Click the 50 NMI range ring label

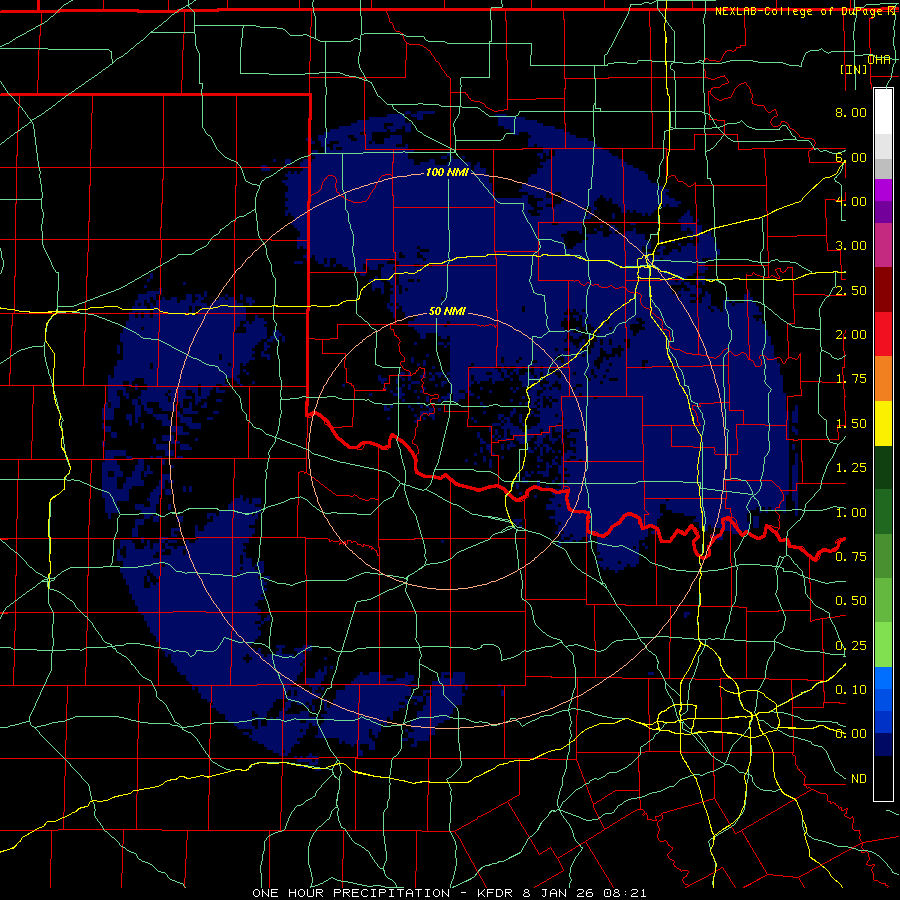tap(447, 311)
